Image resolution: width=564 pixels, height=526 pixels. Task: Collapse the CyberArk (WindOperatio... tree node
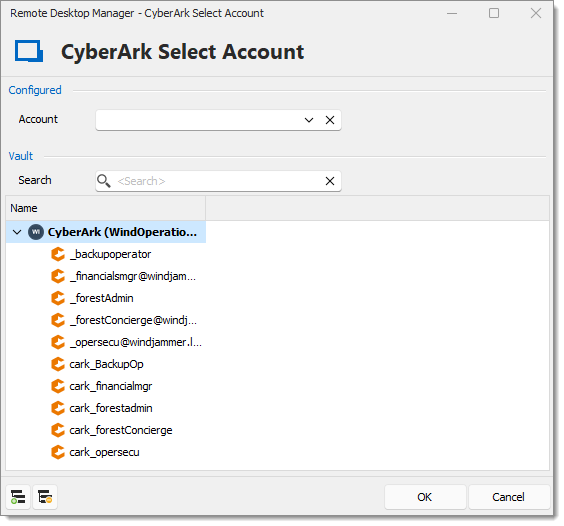pyautogui.click(x=17, y=232)
